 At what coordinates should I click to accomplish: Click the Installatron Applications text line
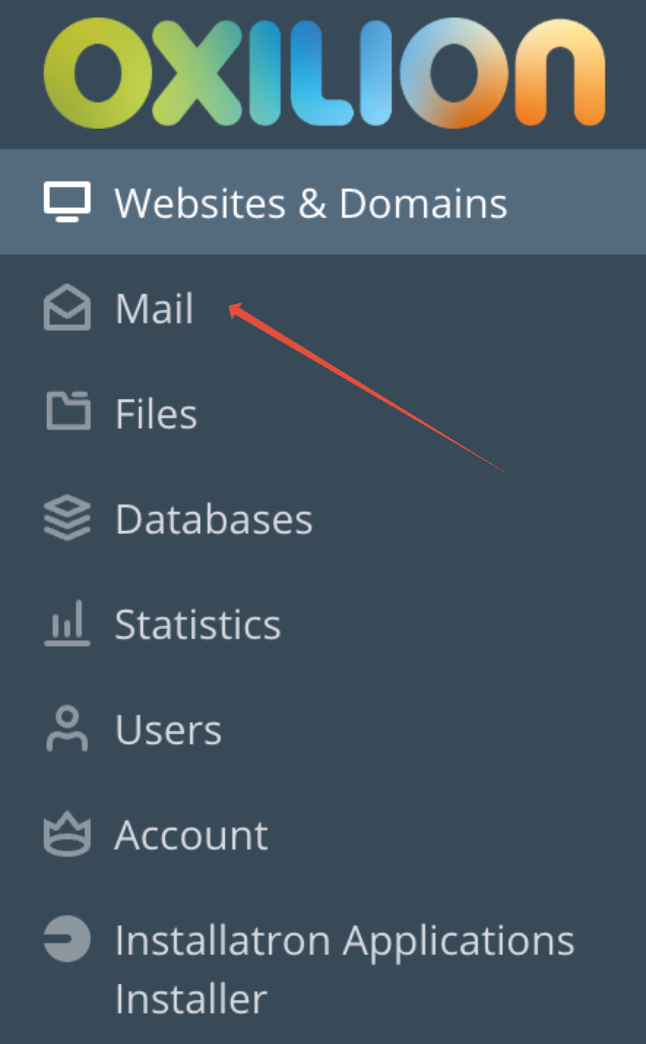[x=345, y=942]
